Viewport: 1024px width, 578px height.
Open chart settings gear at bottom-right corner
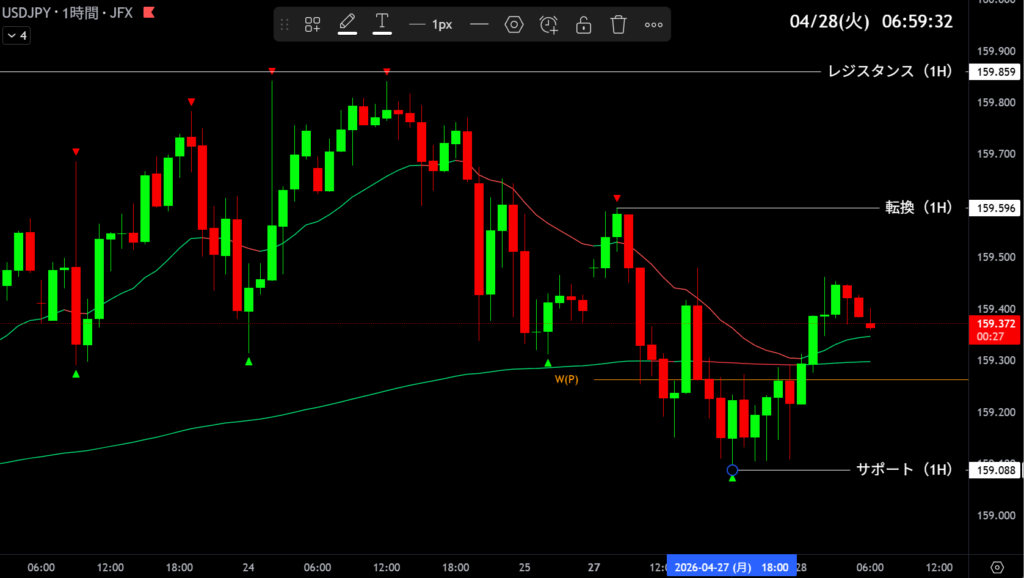coord(996,567)
